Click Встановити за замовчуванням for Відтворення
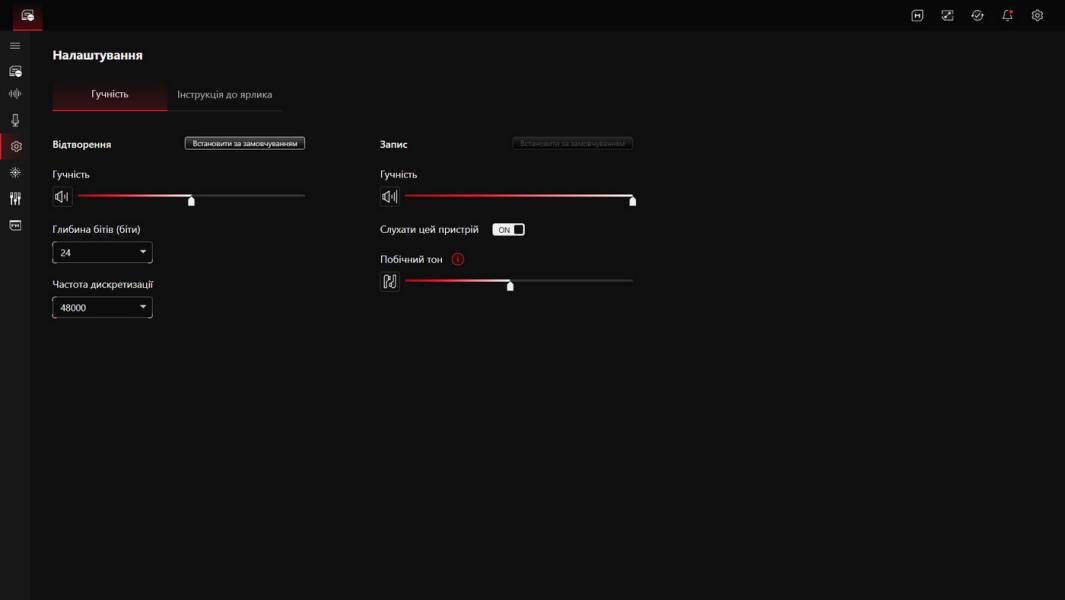This screenshot has width=1065, height=600. (x=245, y=143)
